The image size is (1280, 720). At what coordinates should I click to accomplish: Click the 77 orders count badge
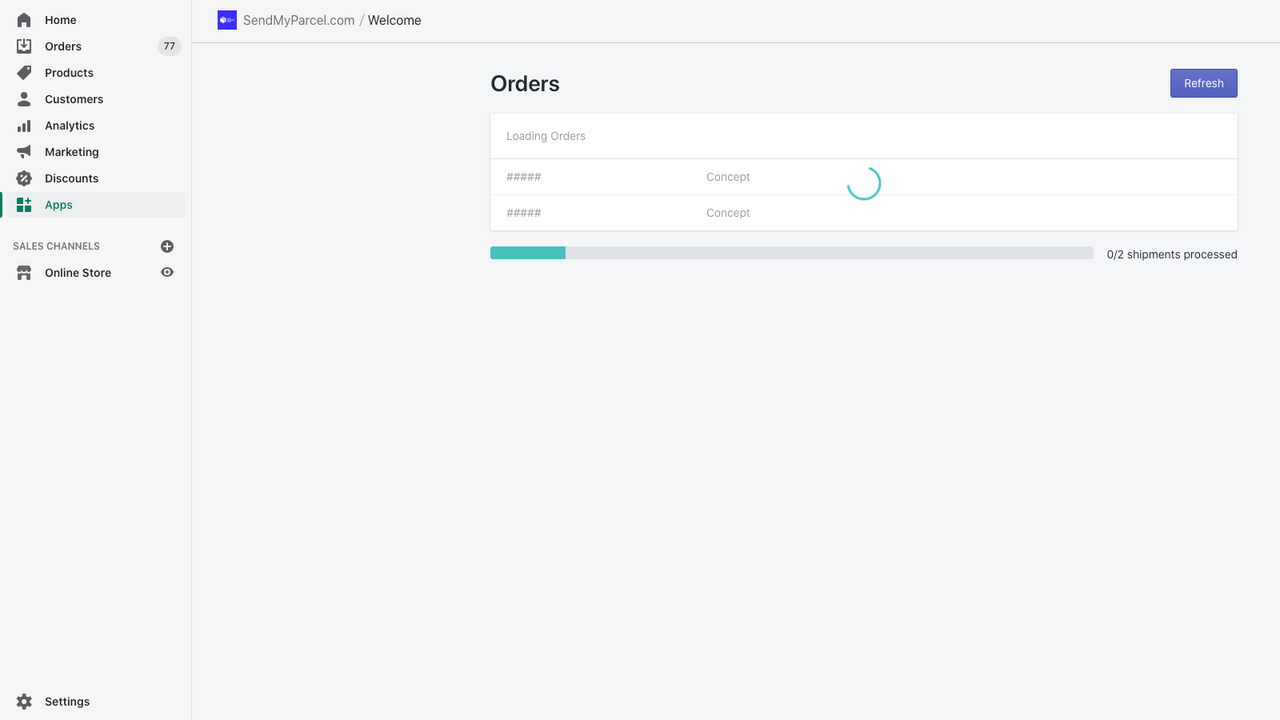point(169,46)
